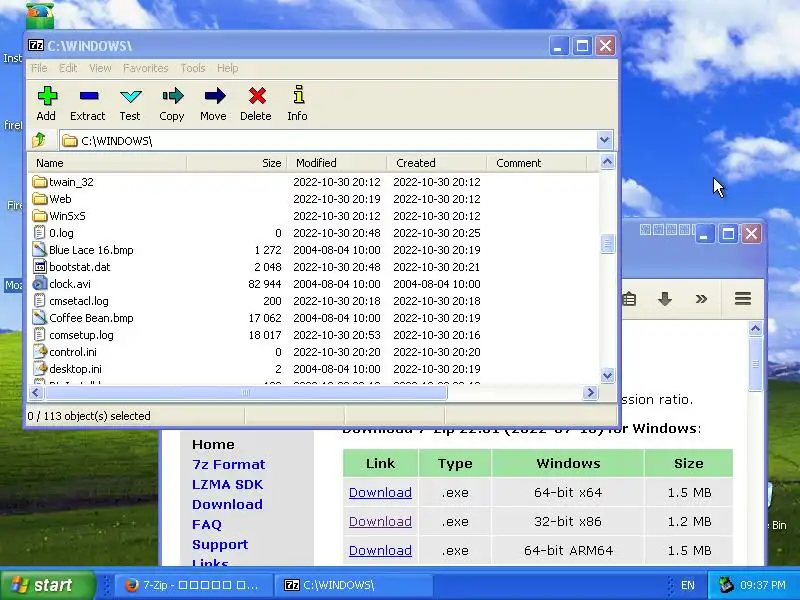Open the Edit menu

(68, 68)
